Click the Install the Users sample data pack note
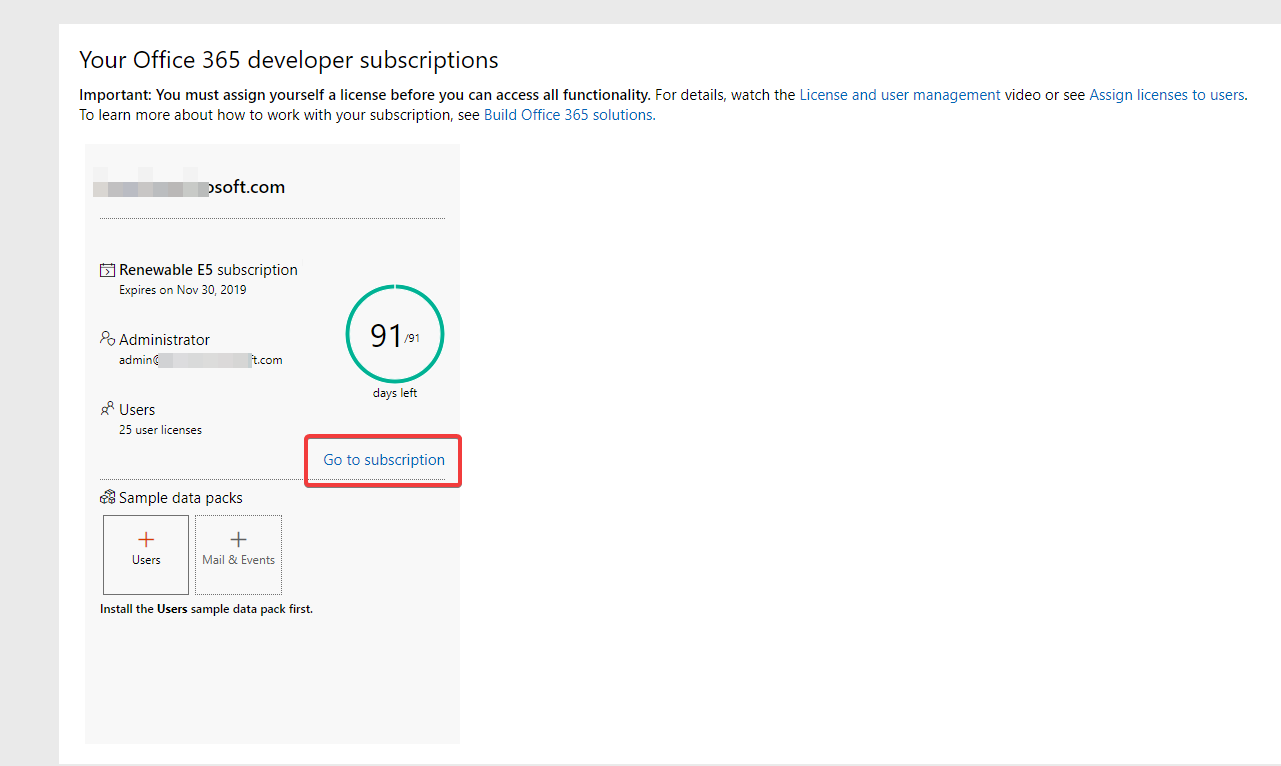 pyautogui.click(x=206, y=609)
